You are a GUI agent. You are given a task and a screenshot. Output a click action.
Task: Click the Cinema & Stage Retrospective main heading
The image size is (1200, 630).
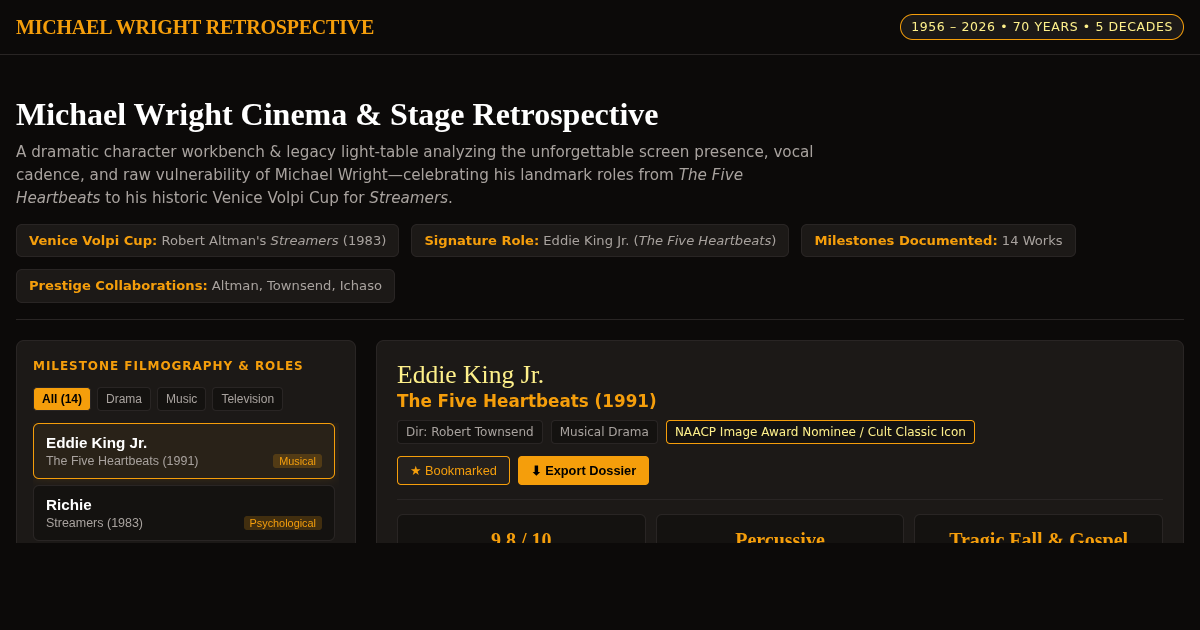pos(337,114)
